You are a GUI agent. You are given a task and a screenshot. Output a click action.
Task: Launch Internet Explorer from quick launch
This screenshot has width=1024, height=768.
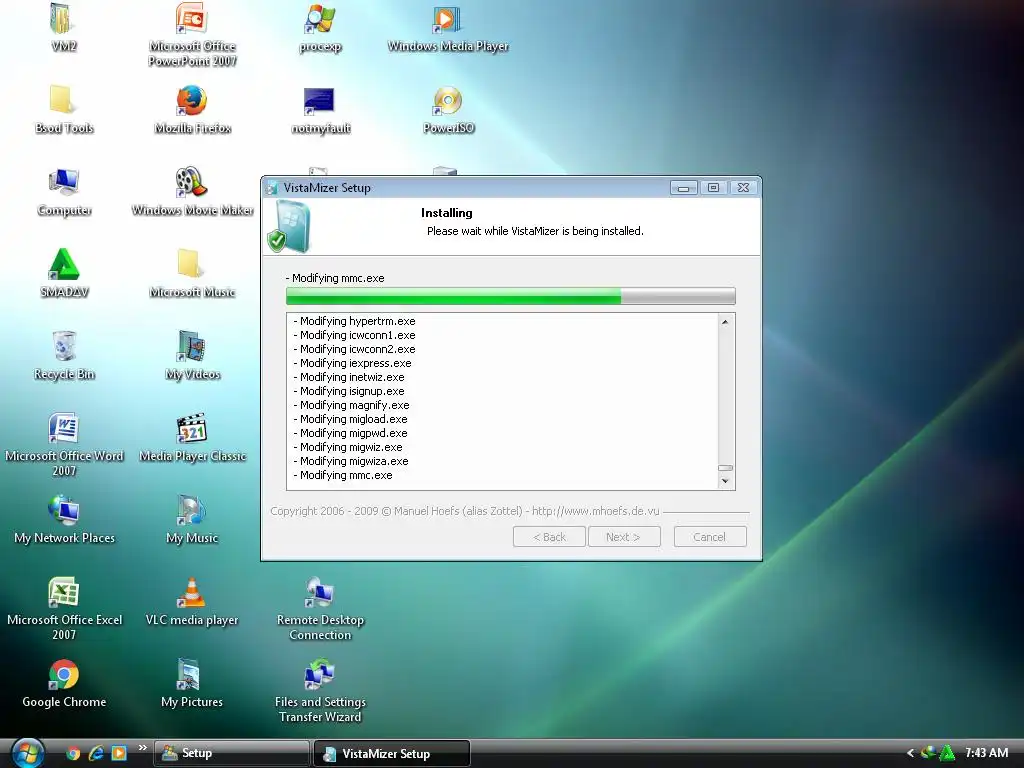[96, 753]
